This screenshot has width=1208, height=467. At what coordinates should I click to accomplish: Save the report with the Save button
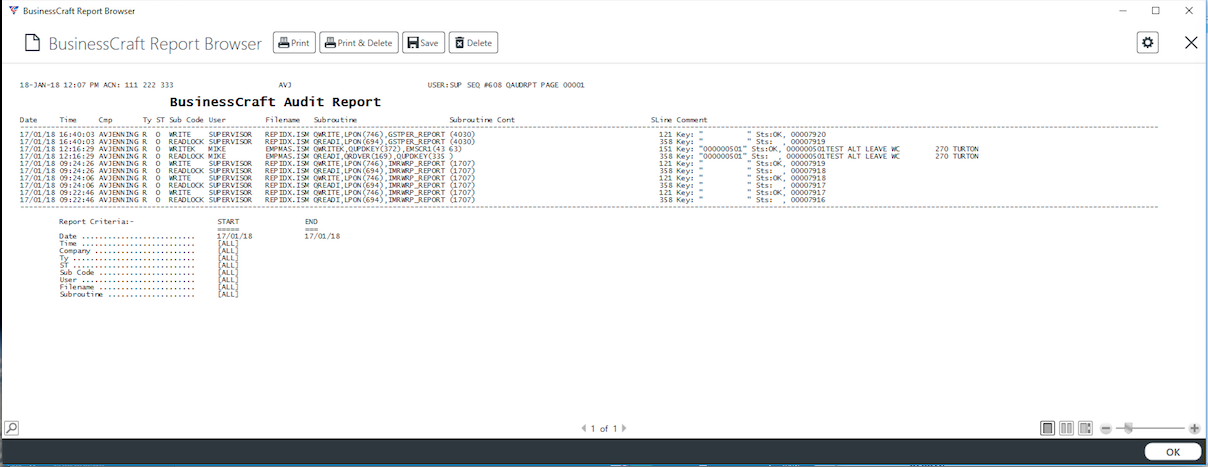click(423, 43)
